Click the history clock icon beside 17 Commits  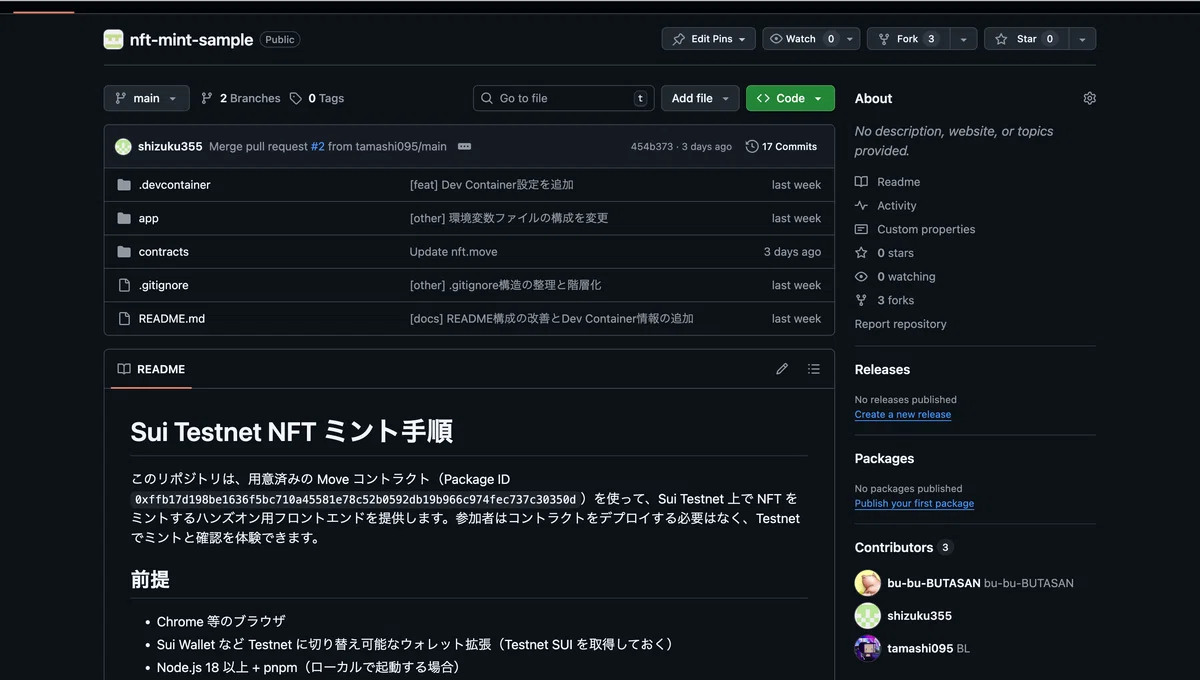pyautogui.click(x=752, y=146)
